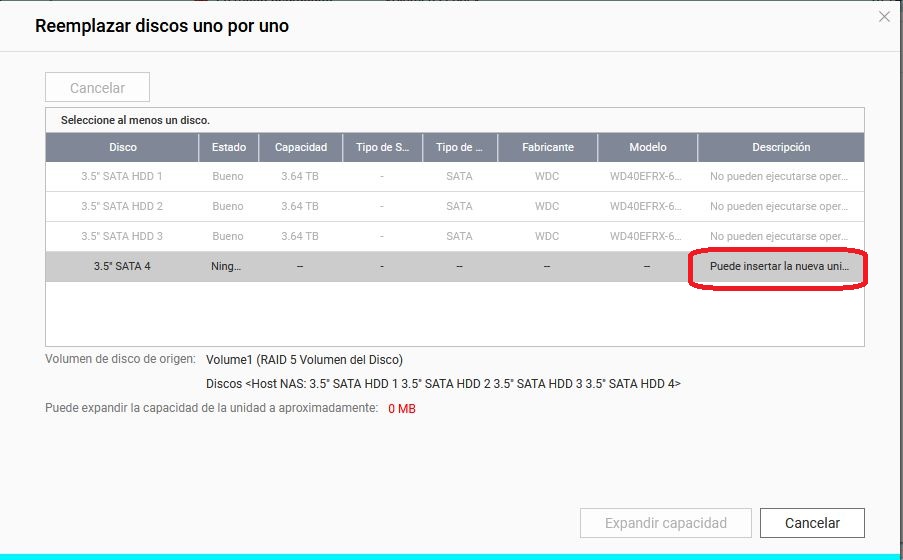Click the Capacidad column header

[x=301, y=147]
